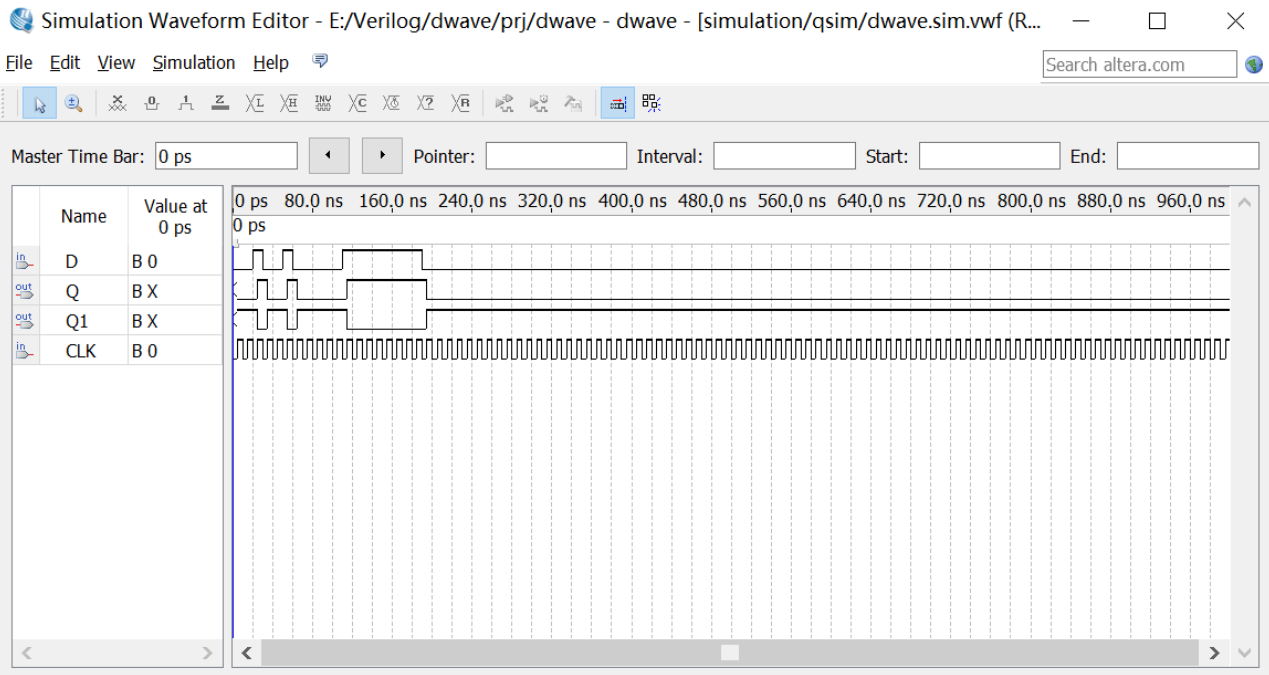Image resolution: width=1269 pixels, height=675 pixels.
Task: Click inside the Pointer input field
Action: [x=555, y=155]
